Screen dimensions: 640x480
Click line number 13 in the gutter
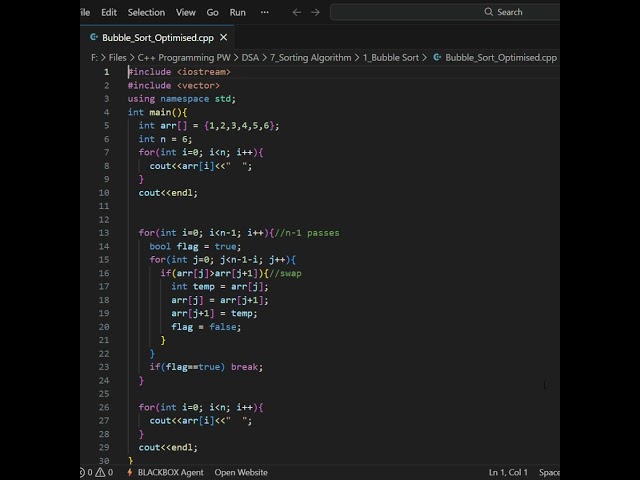click(104, 233)
